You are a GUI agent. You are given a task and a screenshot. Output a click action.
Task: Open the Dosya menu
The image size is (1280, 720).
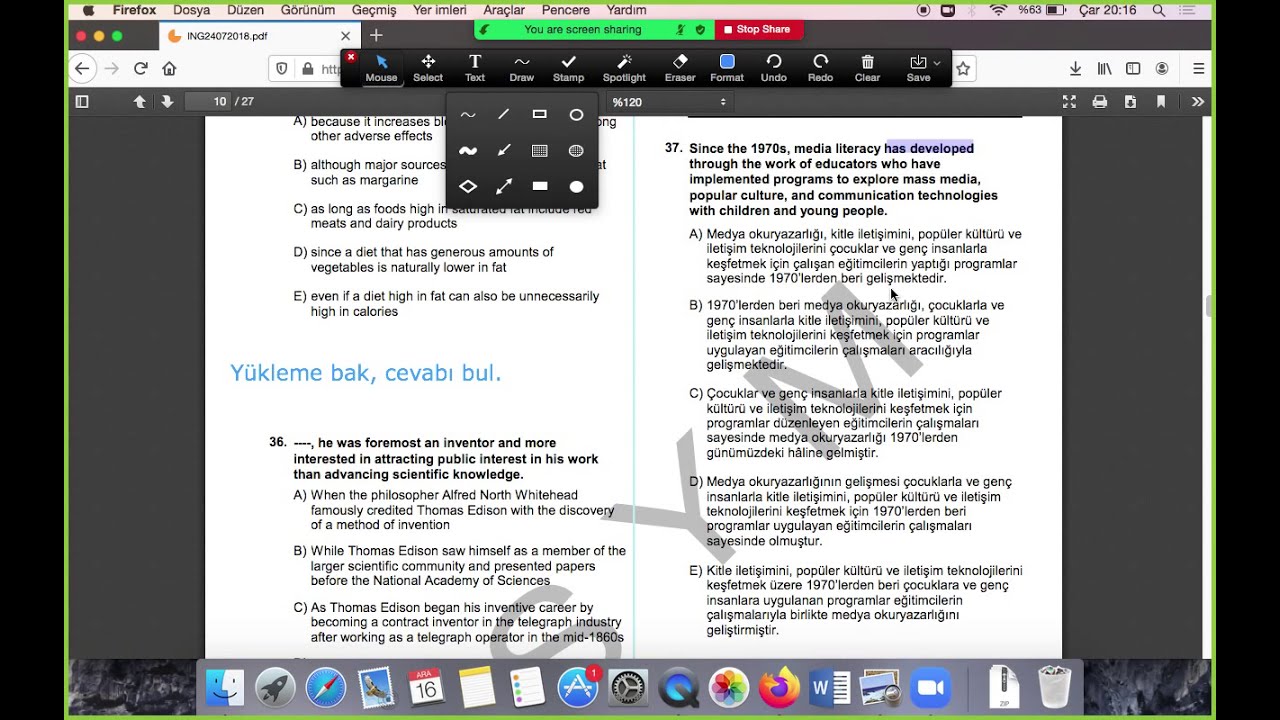click(x=192, y=10)
